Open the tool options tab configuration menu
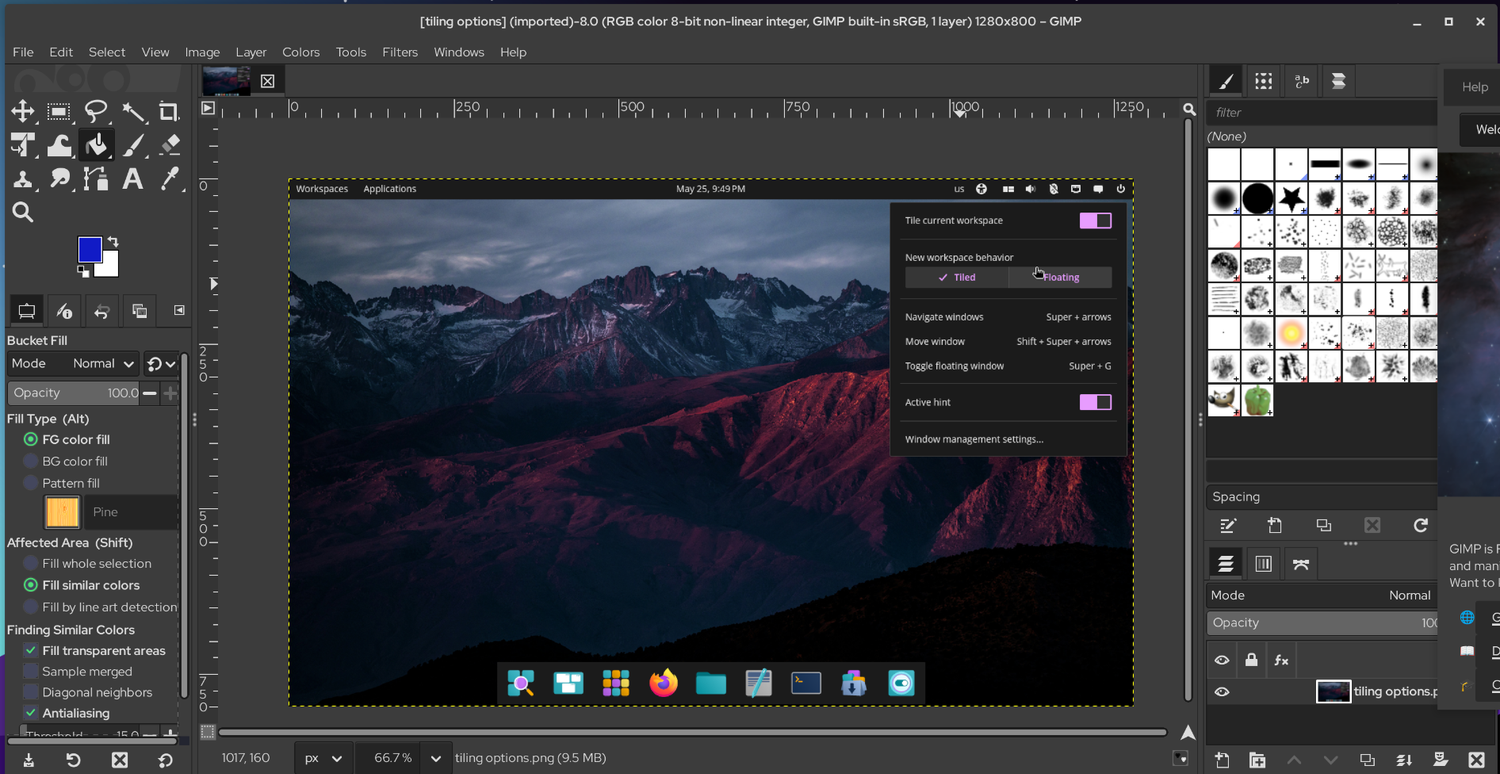The image size is (1500, 774). point(179,310)
